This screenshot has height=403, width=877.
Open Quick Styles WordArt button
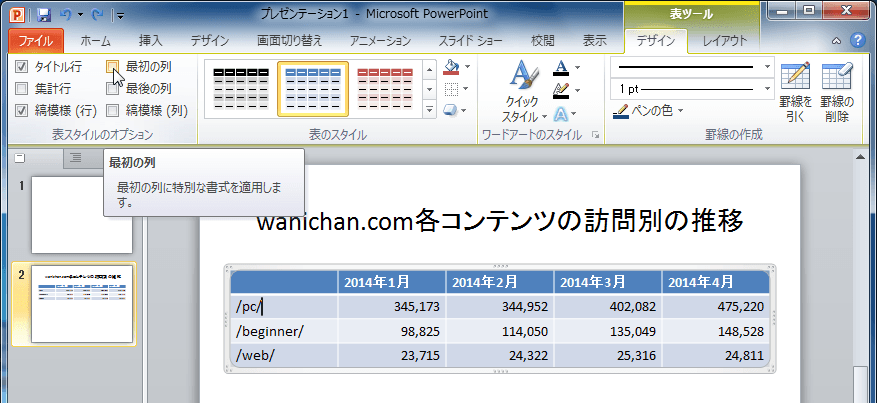[x=524, y=91]
